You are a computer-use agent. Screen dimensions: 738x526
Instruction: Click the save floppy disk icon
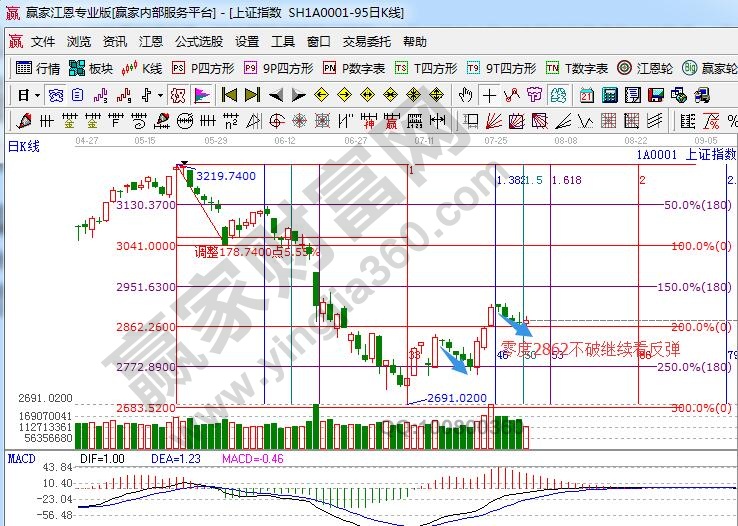pos(656,96)
